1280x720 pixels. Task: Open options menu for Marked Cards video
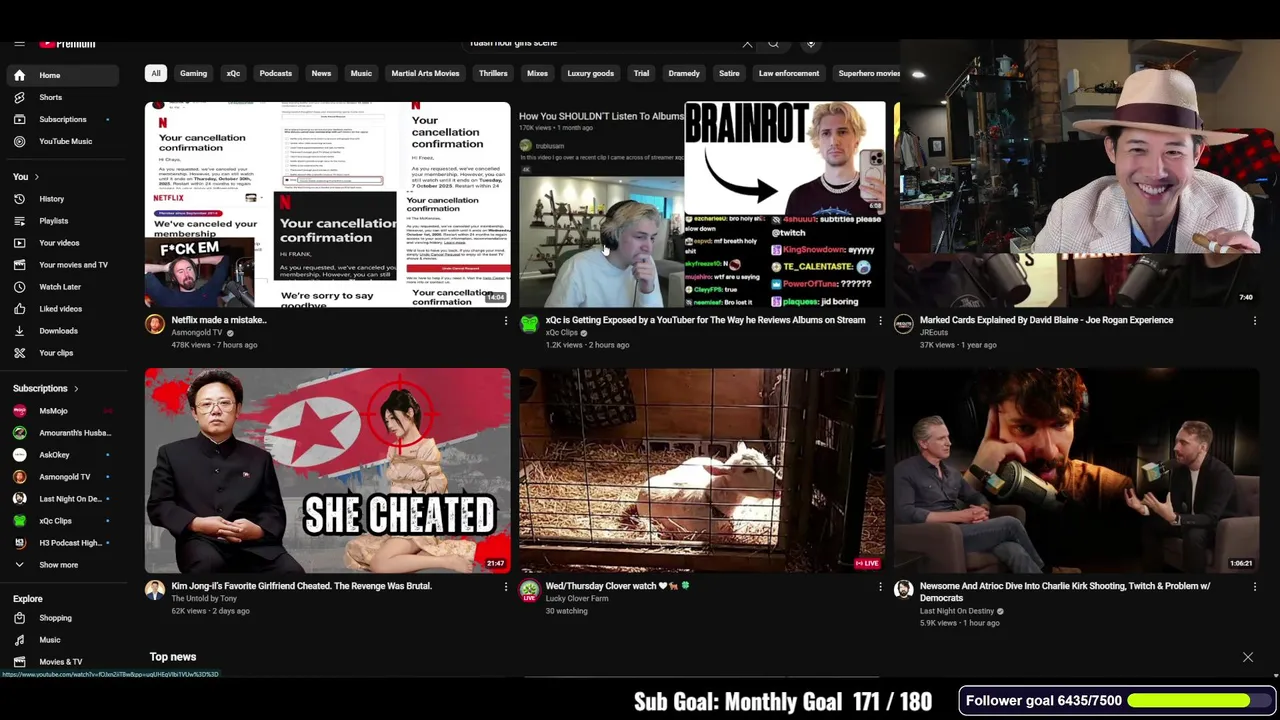coord(1254,321)
